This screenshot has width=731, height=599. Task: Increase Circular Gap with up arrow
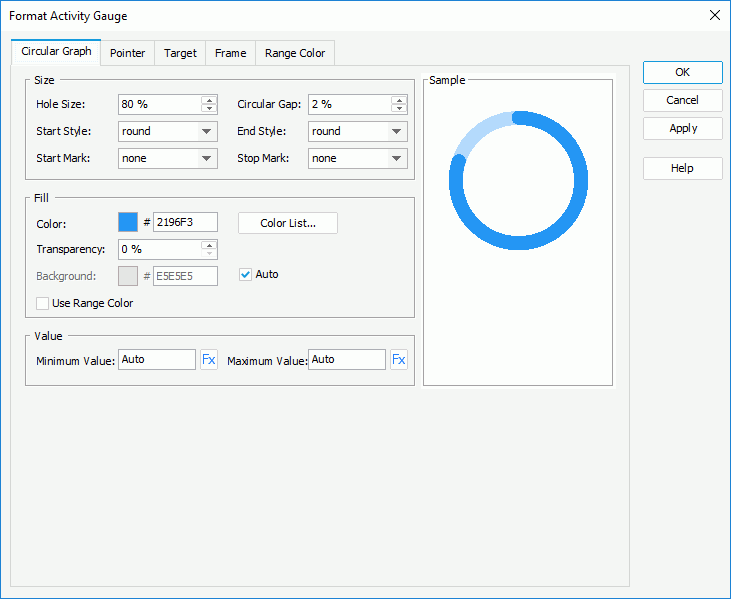click(x=399, y=100)
